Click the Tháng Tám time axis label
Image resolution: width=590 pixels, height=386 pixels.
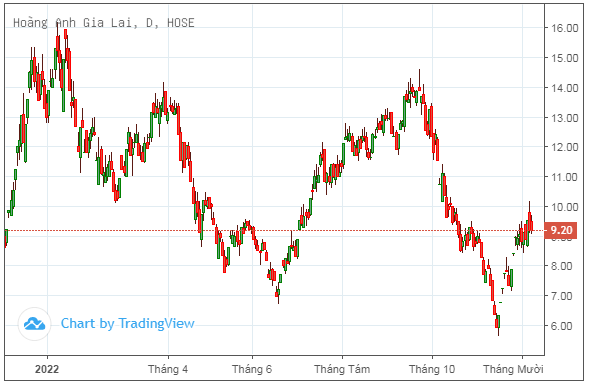pyautogui.click(x=342, y=369)
